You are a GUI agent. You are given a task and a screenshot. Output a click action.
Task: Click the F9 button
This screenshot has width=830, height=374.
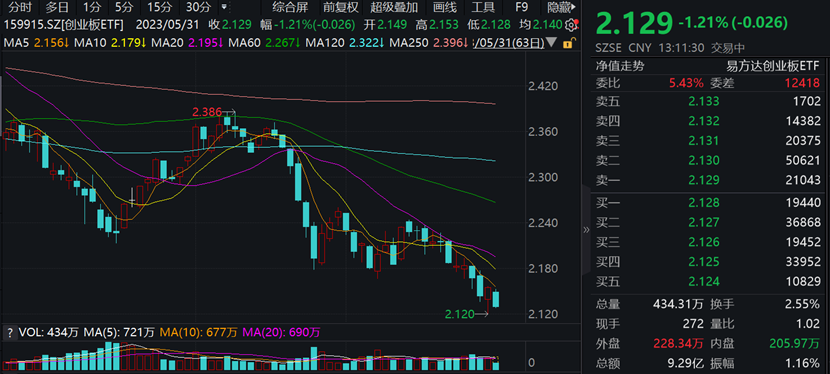pyautogui.click(x=521, y=7)
